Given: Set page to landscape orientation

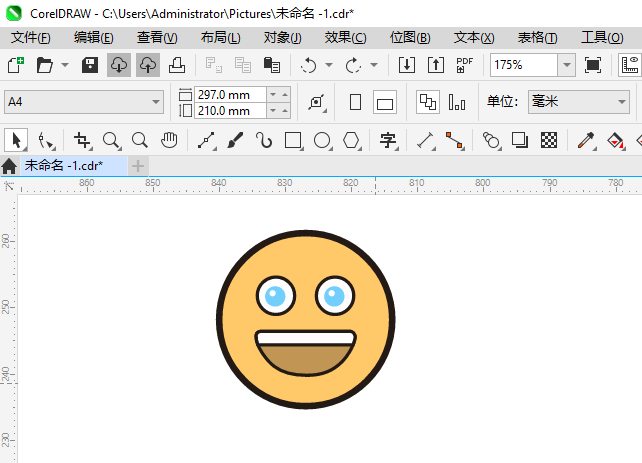Looking at the screenshot, I should 385,102.
